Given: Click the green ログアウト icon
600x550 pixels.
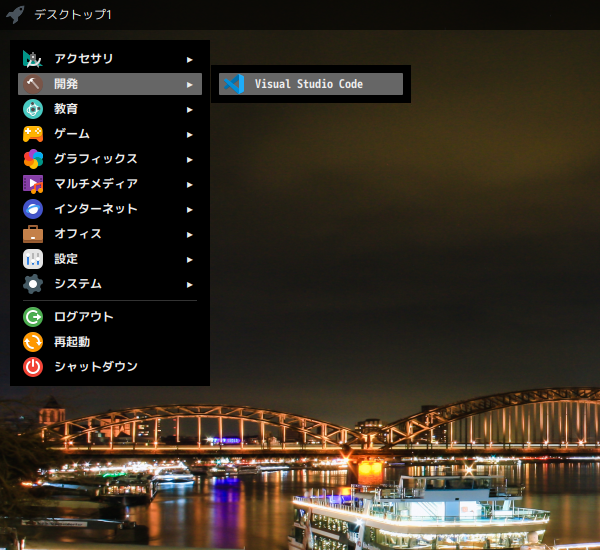Looking at the screenshot, I should (33, 317).
